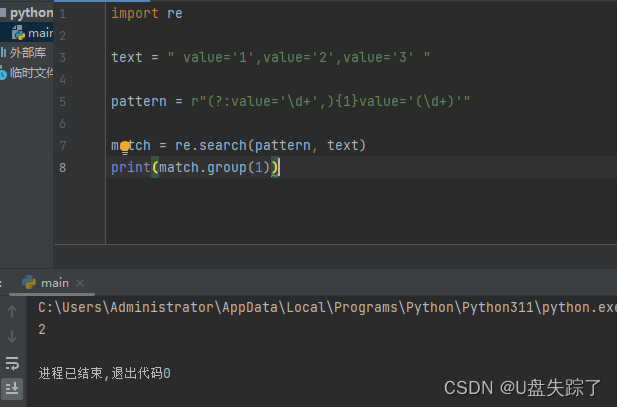Viewport: 617px width, 407px height.
Task: Expand the 外部库 external libraries node
Action: (24, 52)
